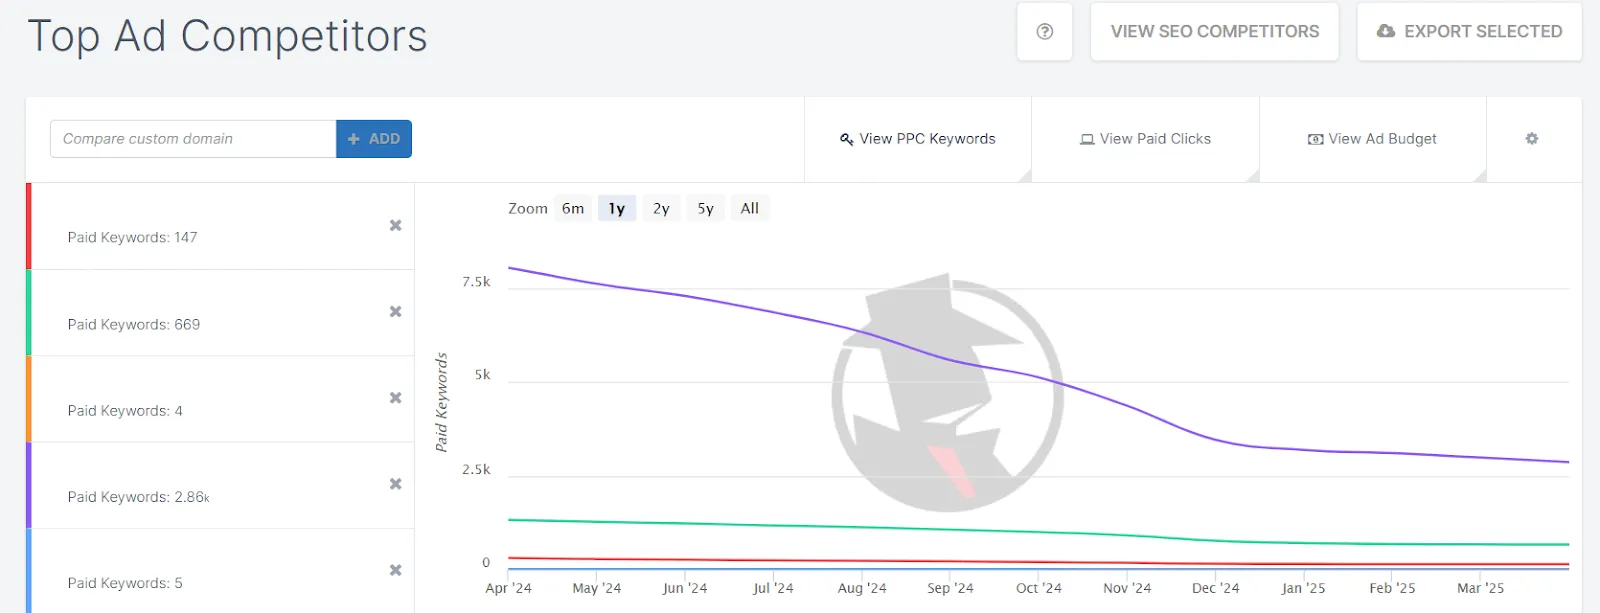Remove competitor with 669 paid keywords
This screenshot has width=1600, height=613.
396,311
